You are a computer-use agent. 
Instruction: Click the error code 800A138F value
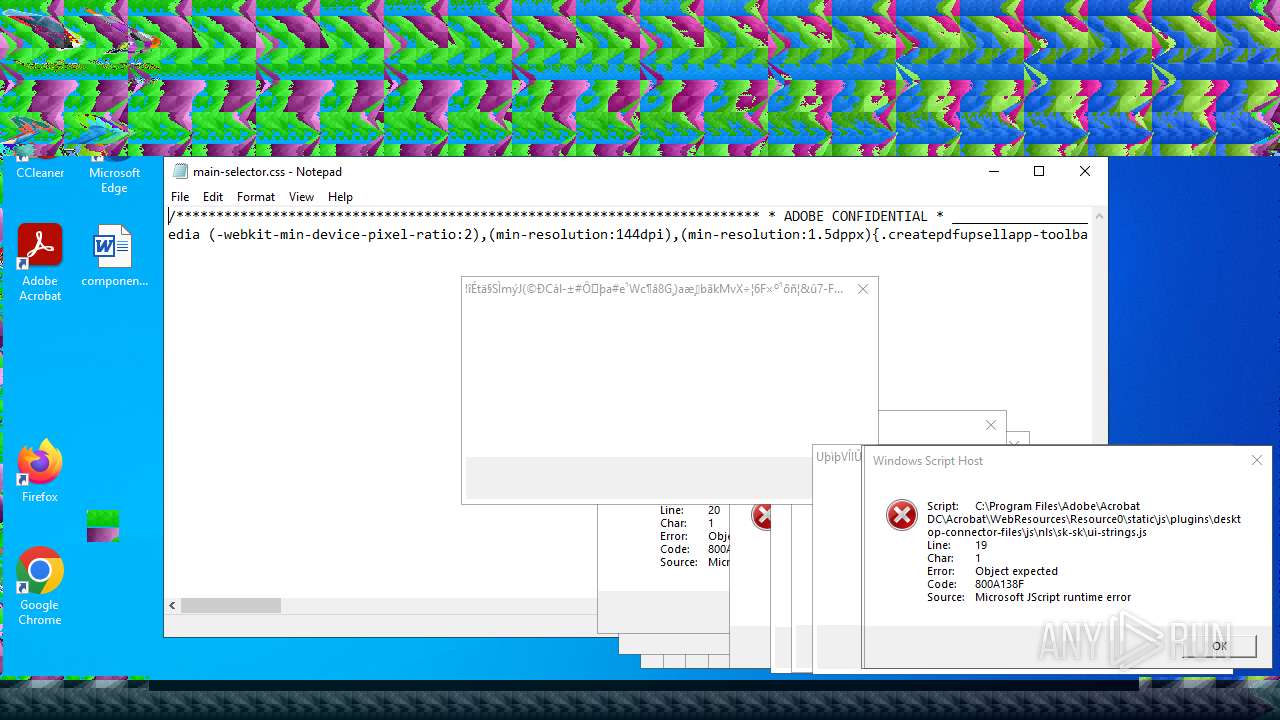pos(999,584)
